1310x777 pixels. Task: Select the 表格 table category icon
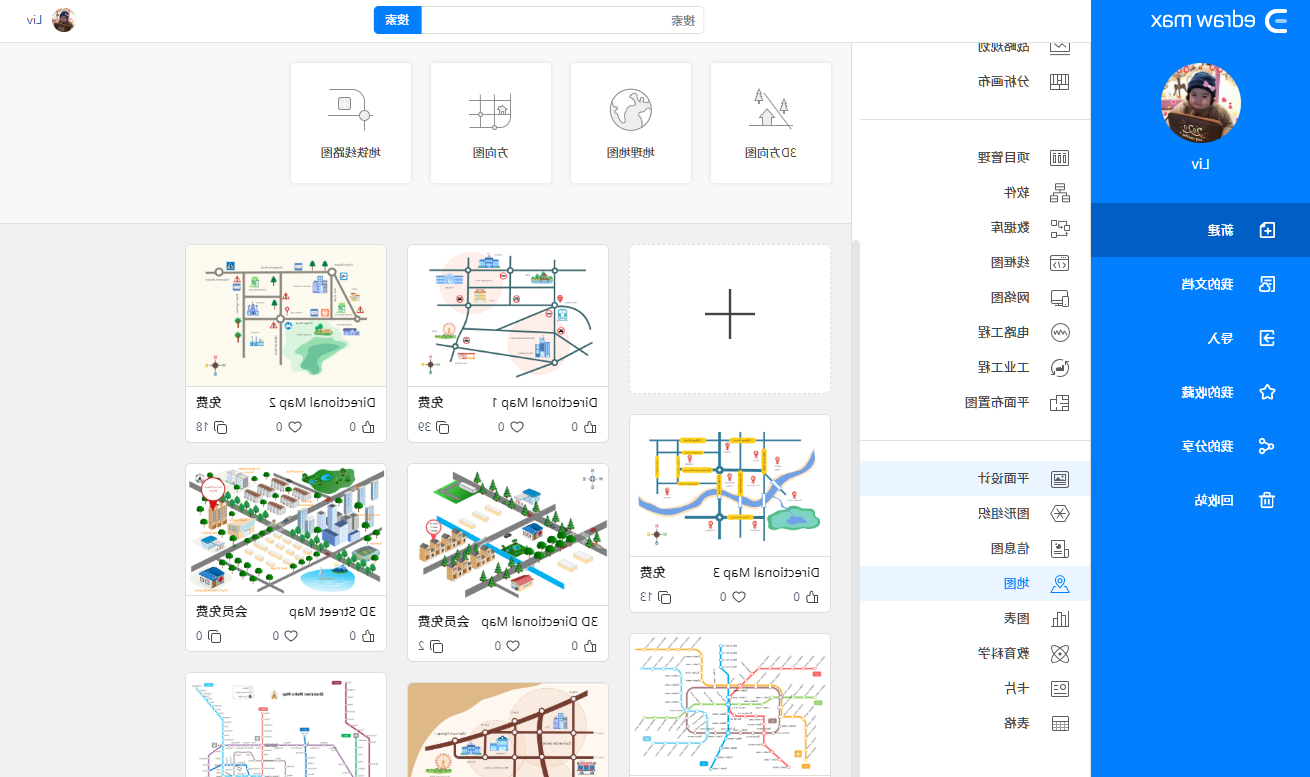[x=1060, y=723]
